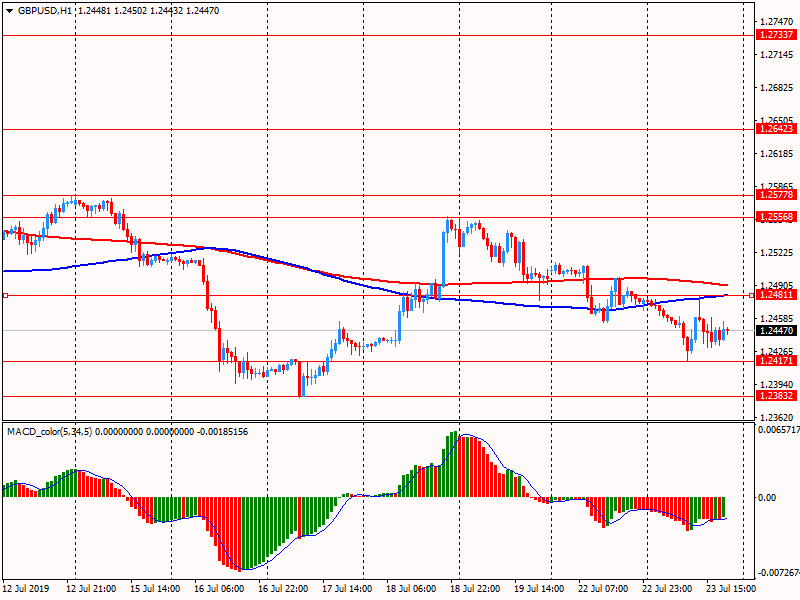Select the 17 Jul 14:00 time label
This screenshot has height=600, width=800.
click(x=347, y=588)
